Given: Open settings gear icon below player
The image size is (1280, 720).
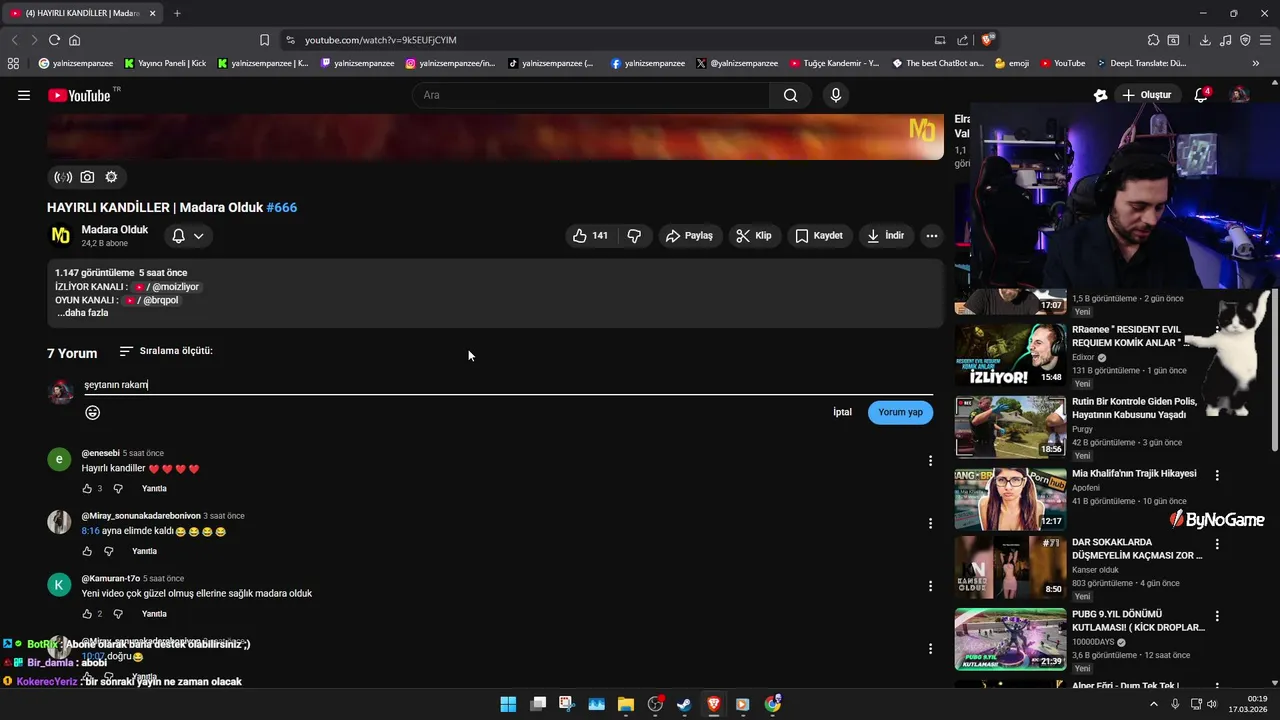Looking at the screenshot, I should pos(111,177).
